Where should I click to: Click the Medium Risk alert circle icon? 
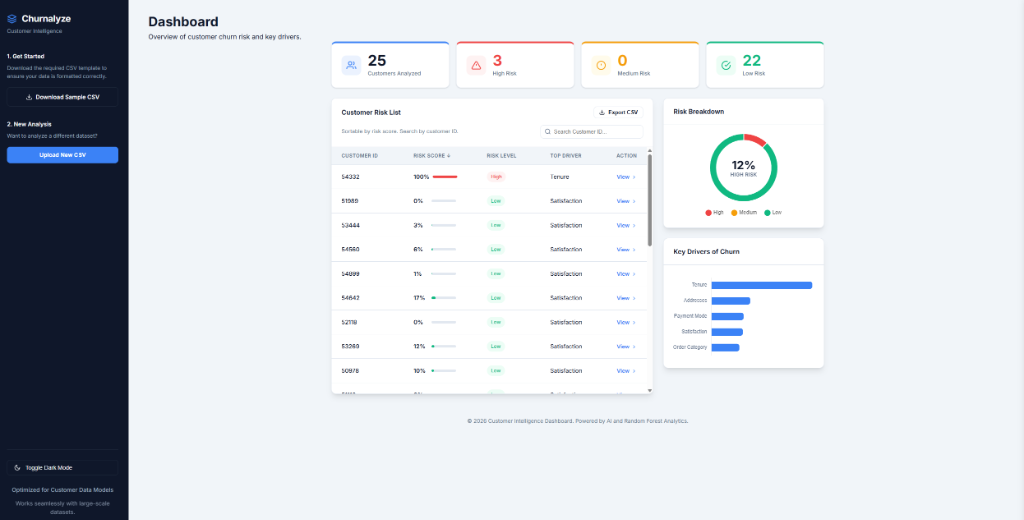601,65
